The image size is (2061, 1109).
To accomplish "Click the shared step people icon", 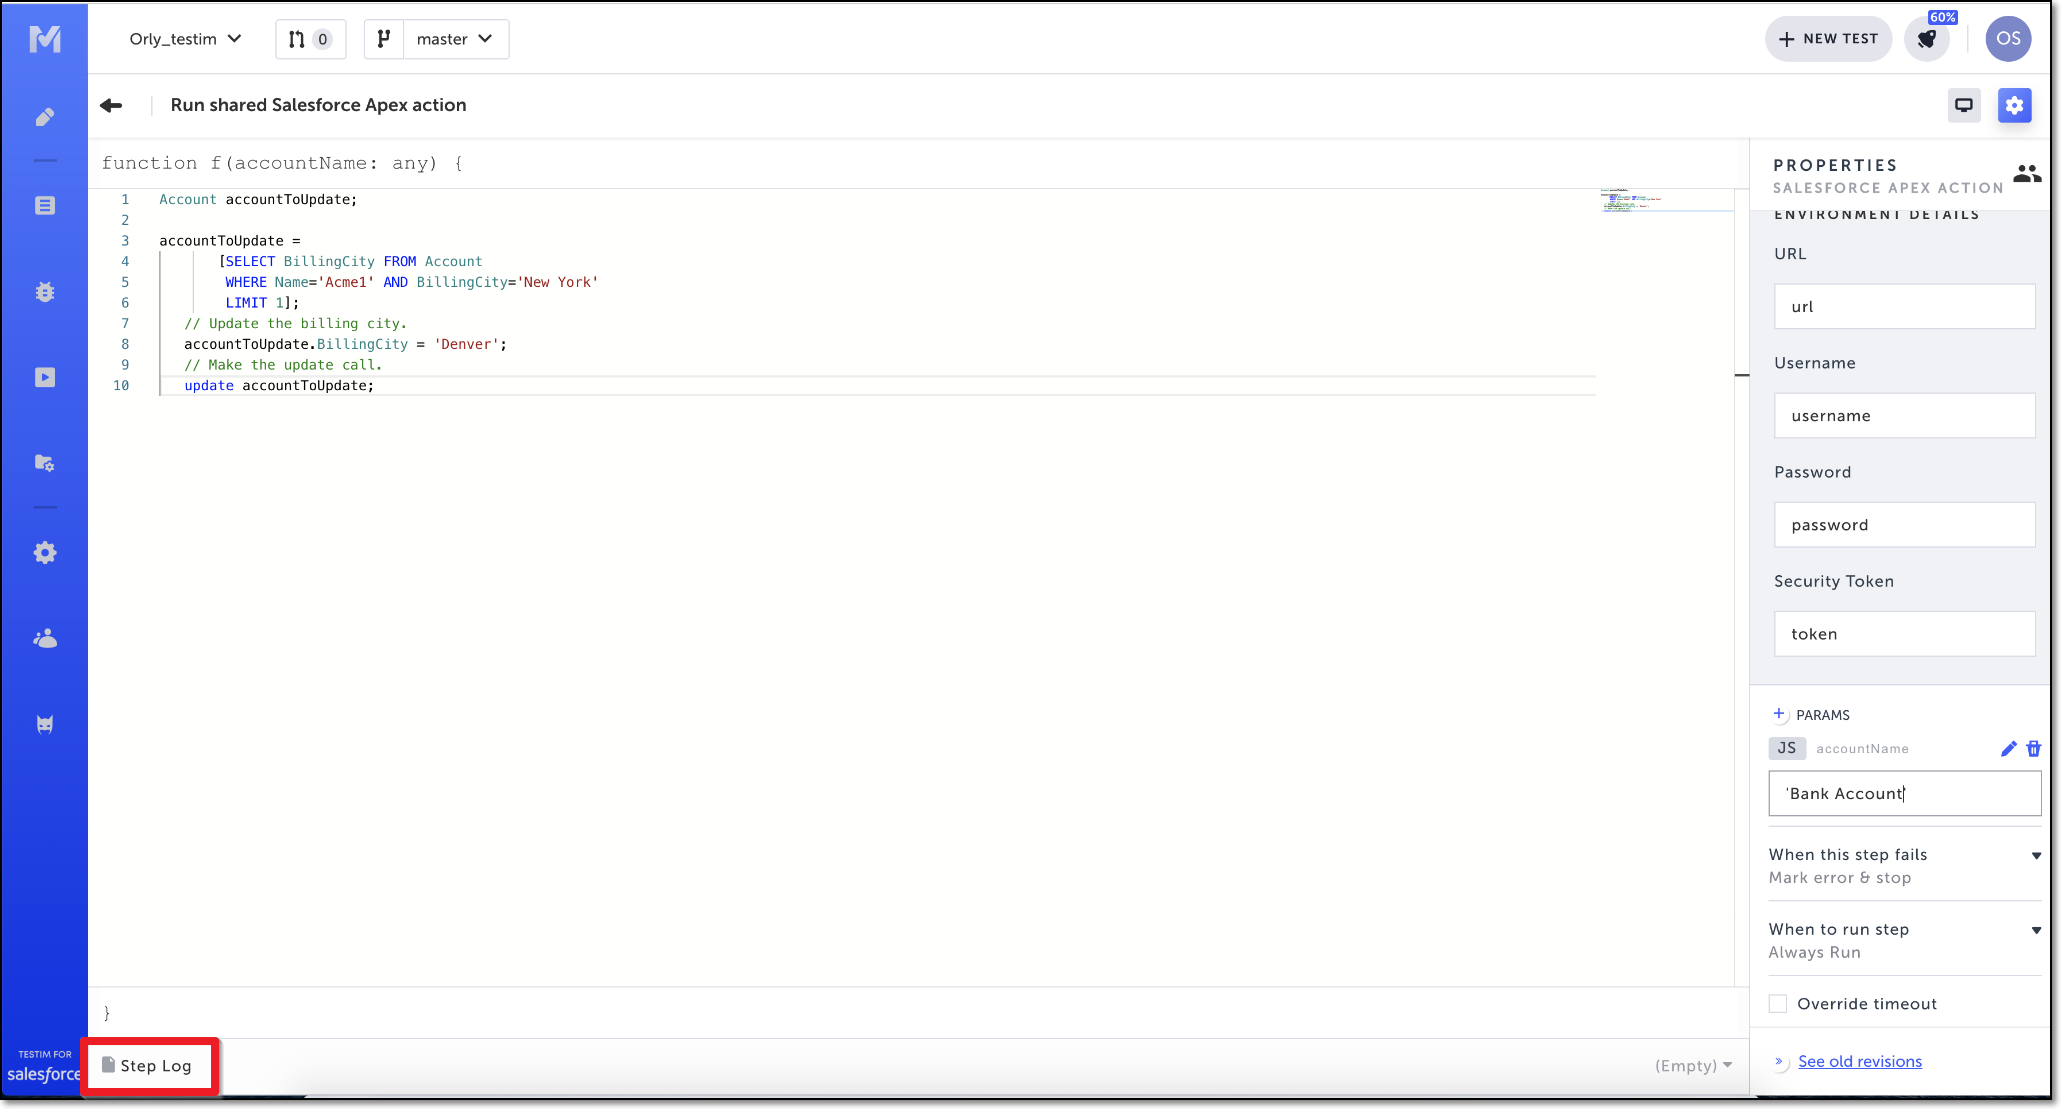I will tap(2026, 174).
